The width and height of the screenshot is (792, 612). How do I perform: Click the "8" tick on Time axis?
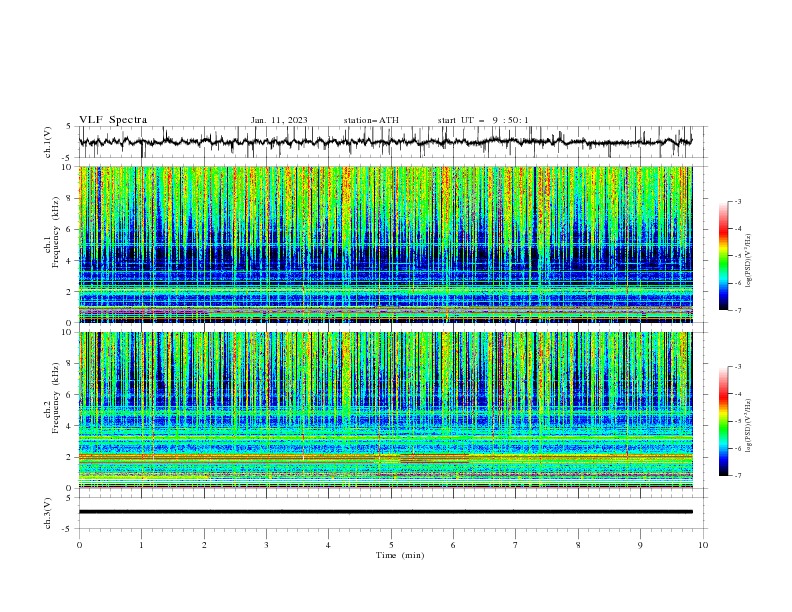click(578, 545)
